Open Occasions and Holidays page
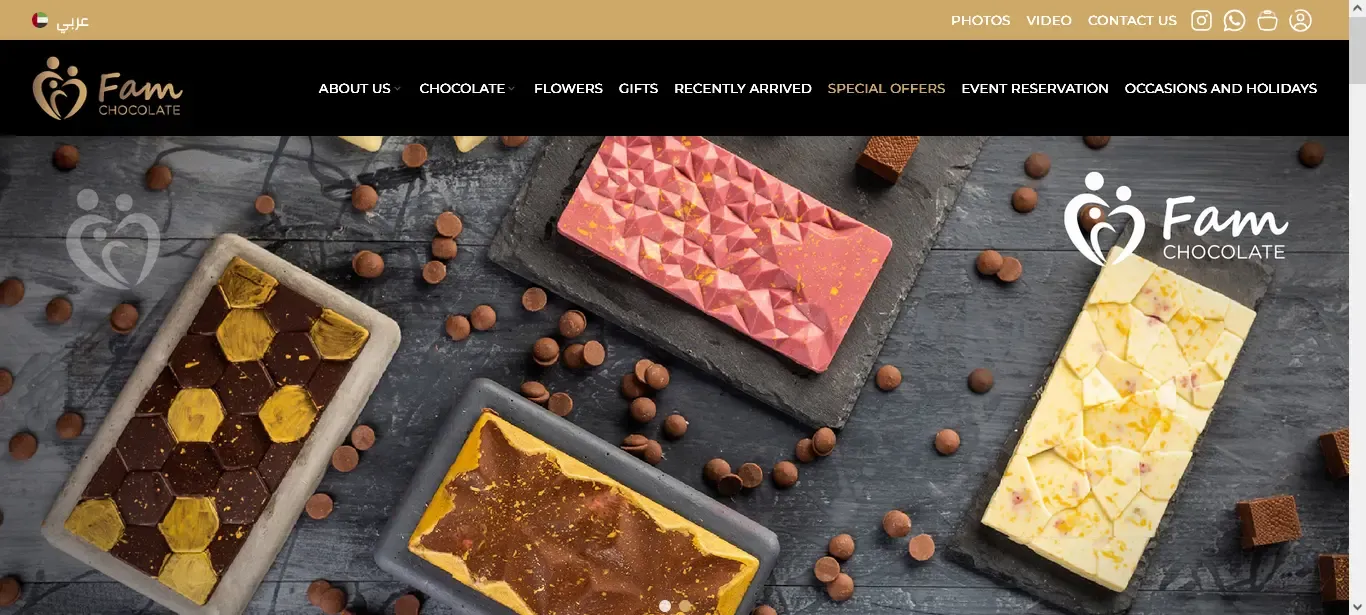The height and width of the screenshot is (615, 1366). click(x=1221, y=88)
